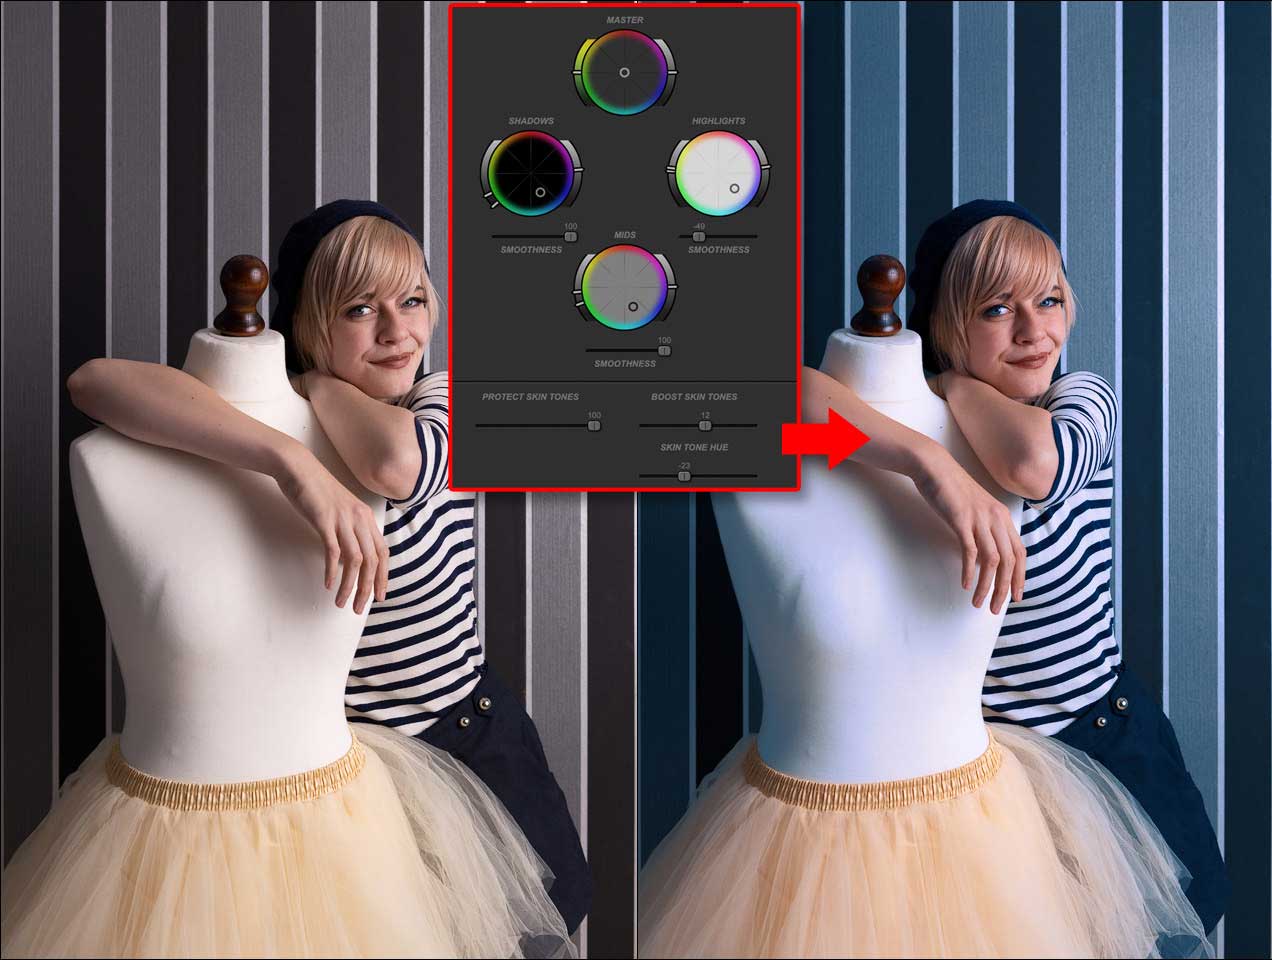Click the SHADOWS label
Image resolution: width=1272 pixels, height=960 pixels.
pyautogui.click(x=531, y=121)
